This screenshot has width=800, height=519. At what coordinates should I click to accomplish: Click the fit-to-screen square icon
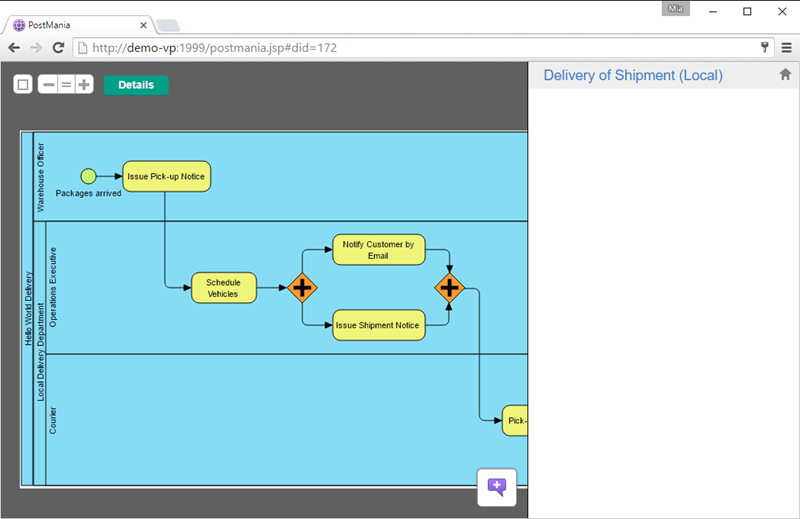(23, 85)
